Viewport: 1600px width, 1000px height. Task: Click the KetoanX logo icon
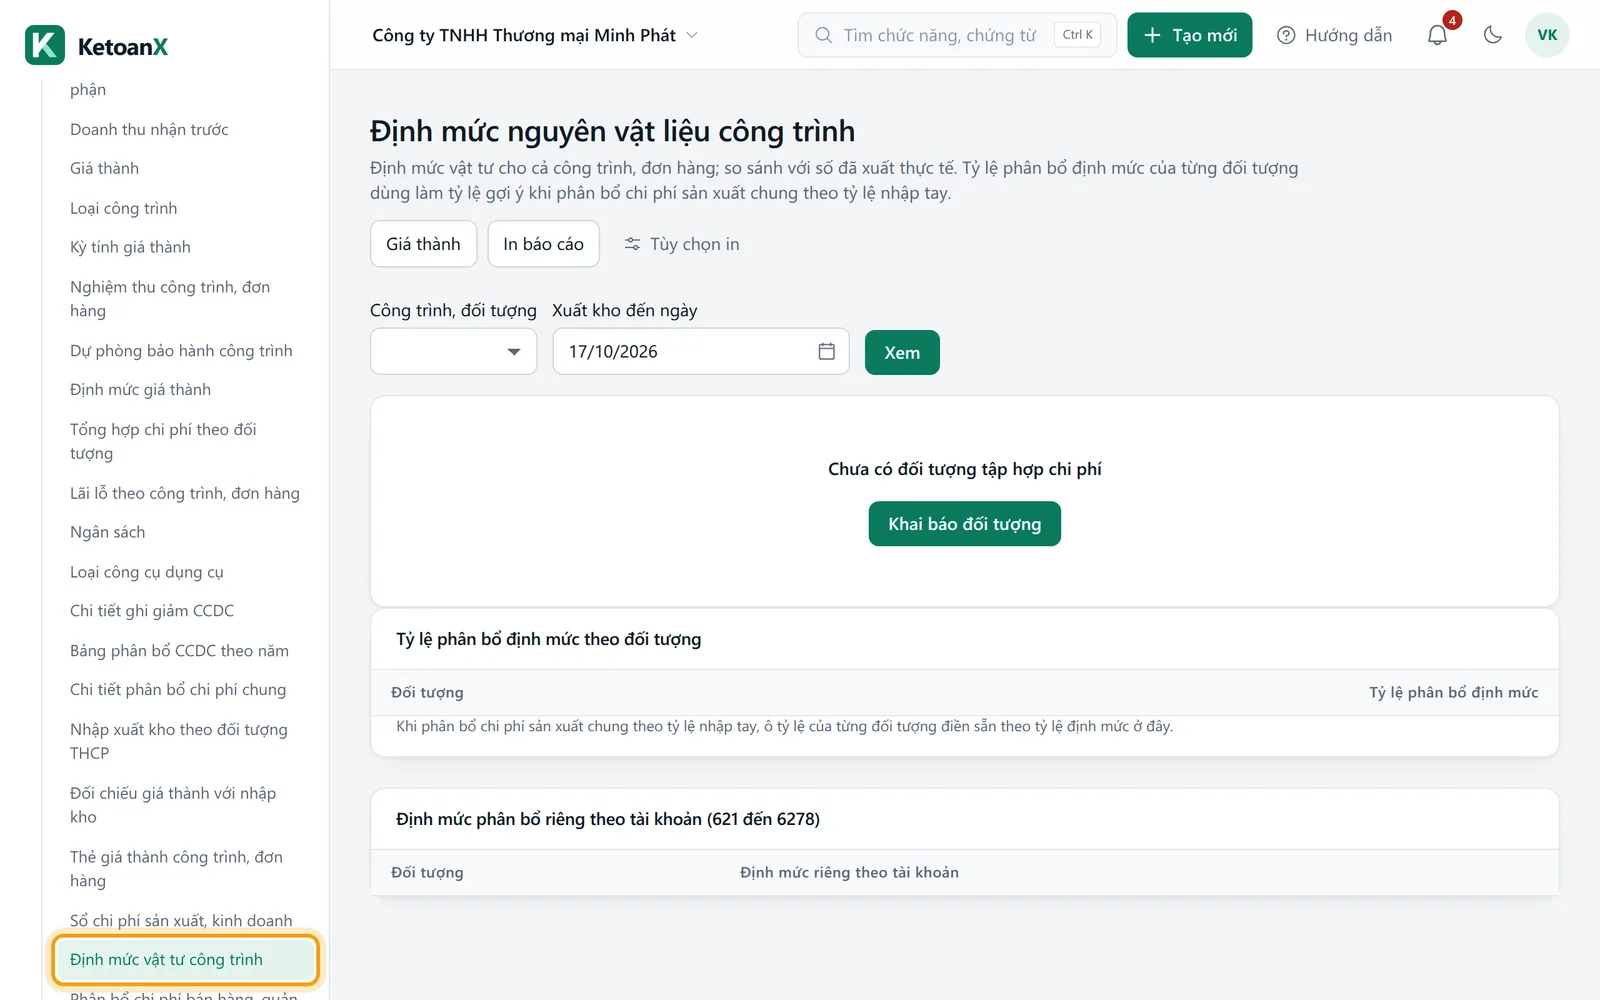[45, 45]
